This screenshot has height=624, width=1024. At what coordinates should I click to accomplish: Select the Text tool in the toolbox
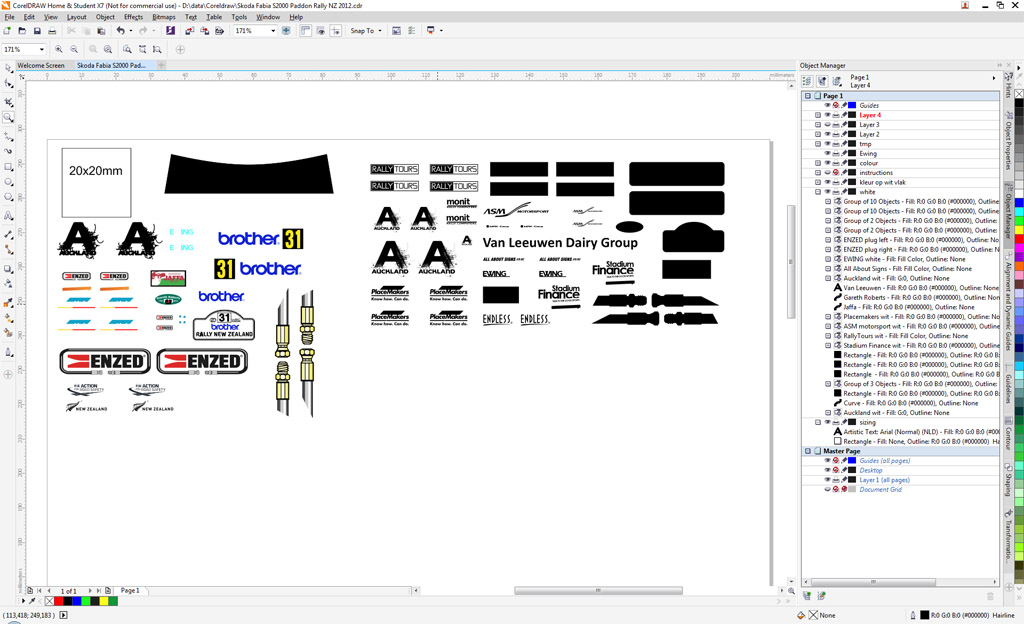tap(8, 215)
